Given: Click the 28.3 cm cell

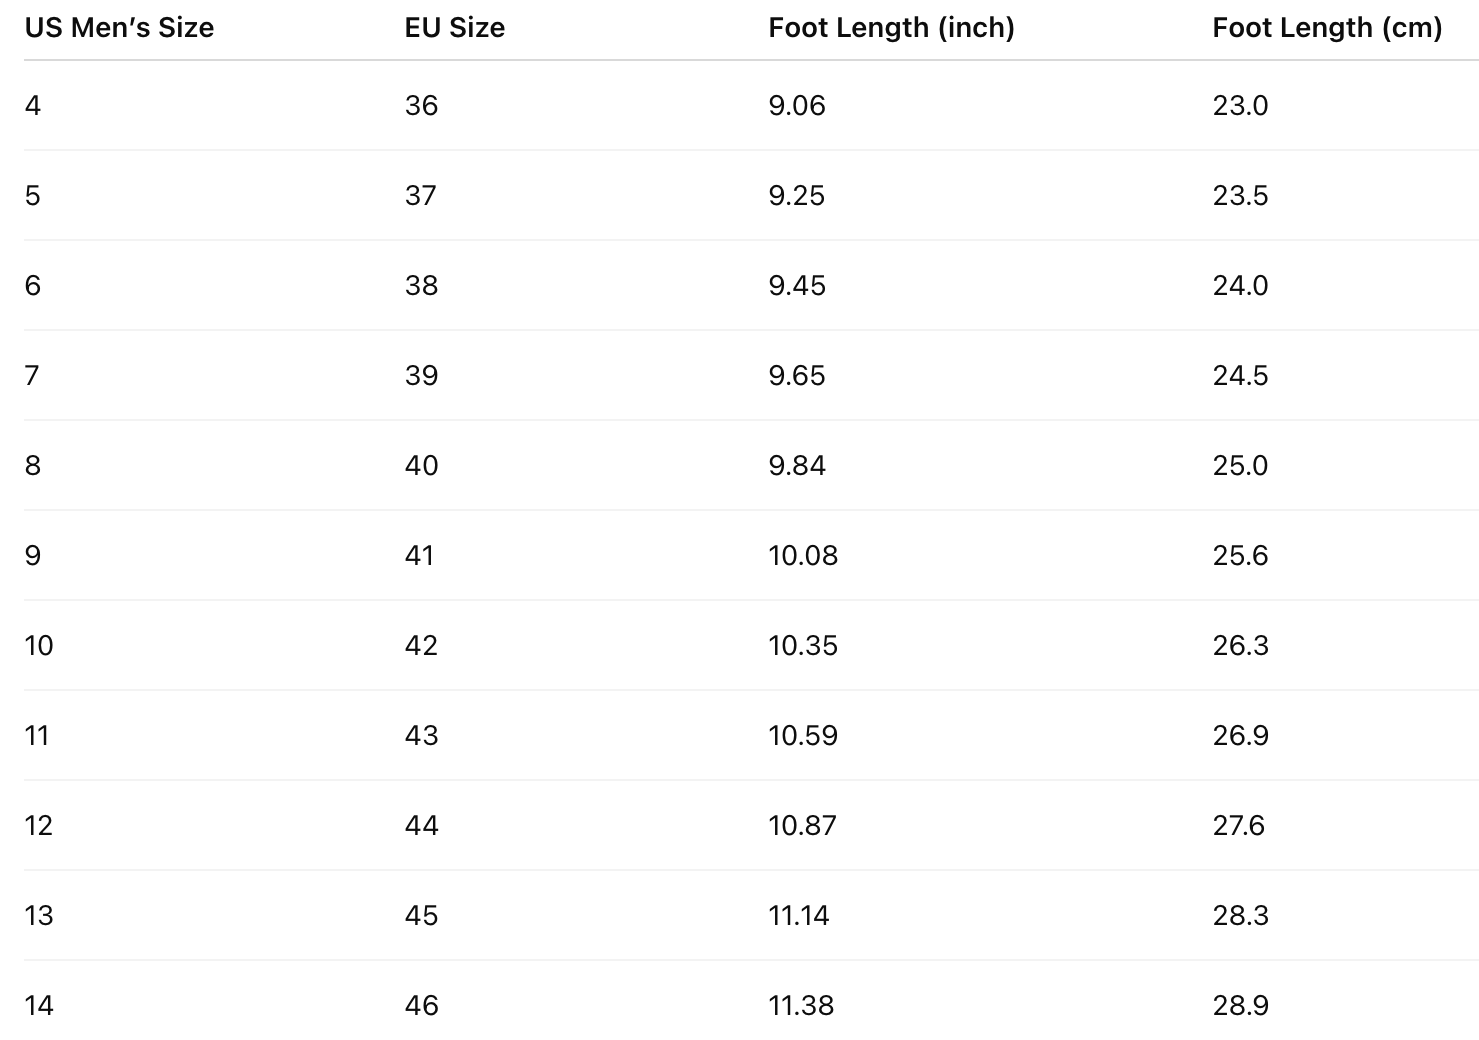Looking at the screenshot, I should [1240, 916].
